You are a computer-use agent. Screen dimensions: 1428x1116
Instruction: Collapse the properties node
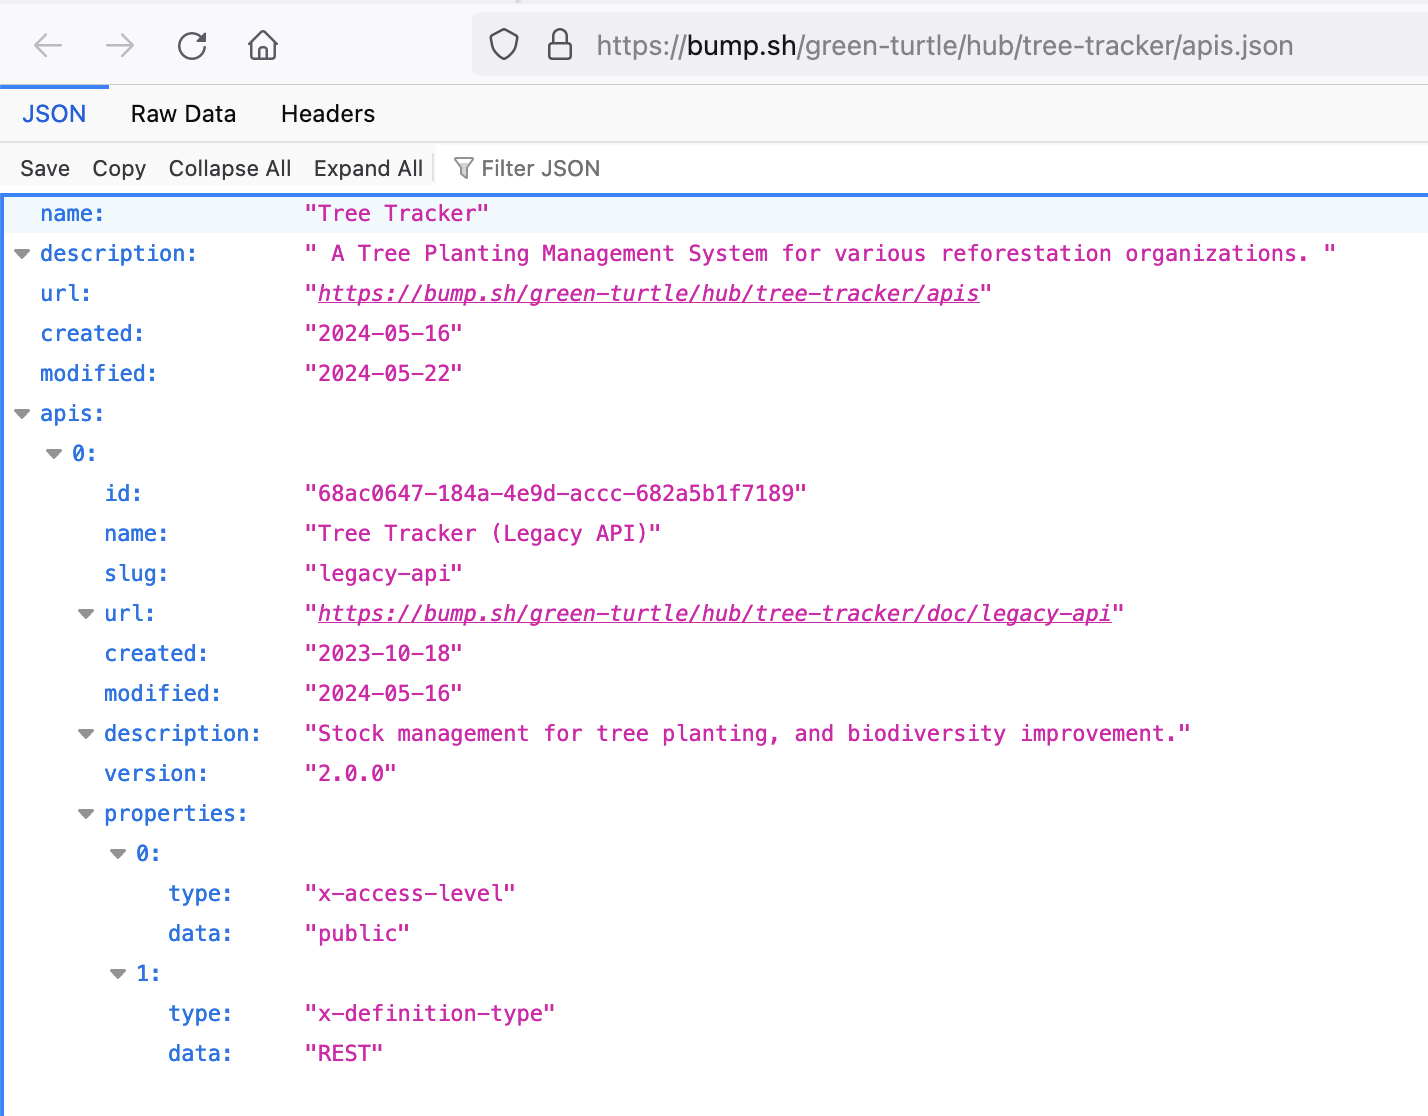pos(86,813)
